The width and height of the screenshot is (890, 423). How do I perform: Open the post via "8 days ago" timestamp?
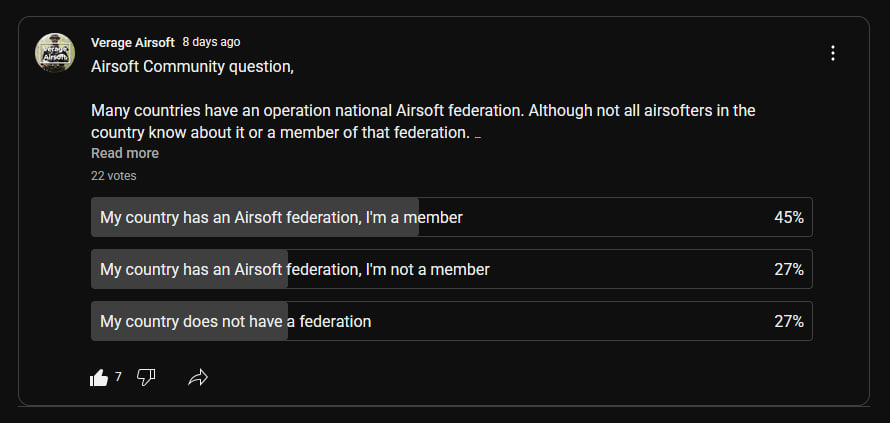211,42
